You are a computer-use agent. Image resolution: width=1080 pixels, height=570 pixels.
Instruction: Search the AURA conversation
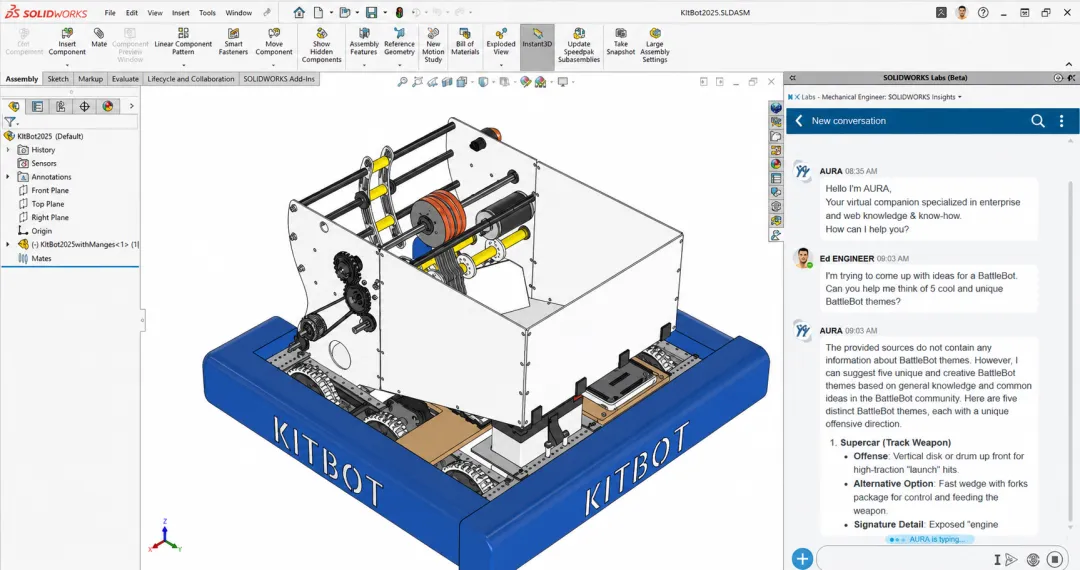click(x=1037, y=121)
